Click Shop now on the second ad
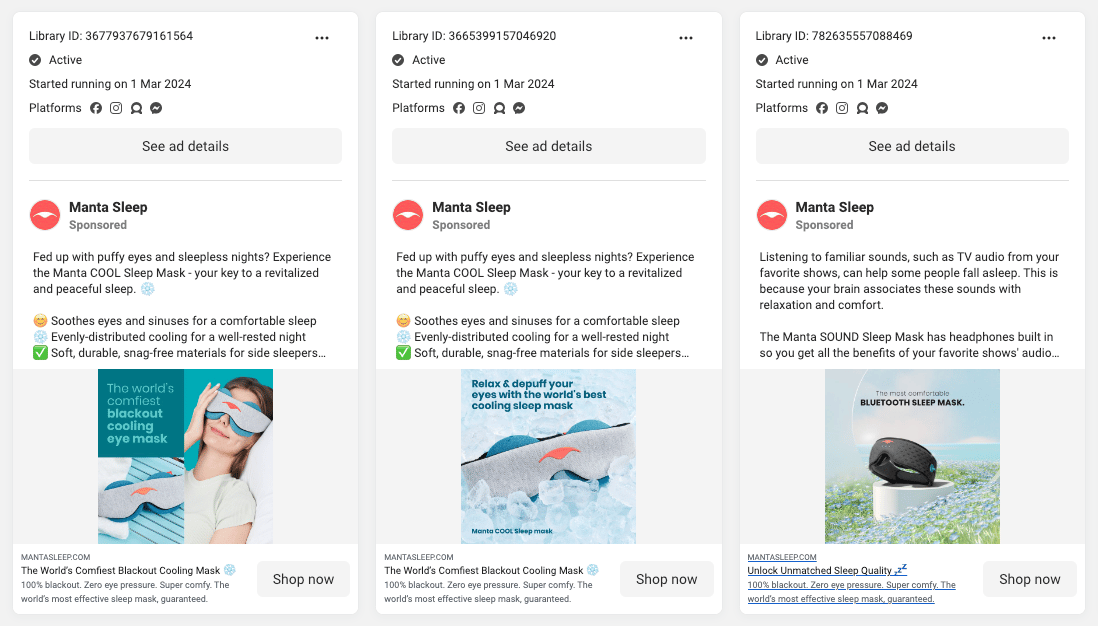The width and height of the screenshot is (1098, 626). (666, 579)
